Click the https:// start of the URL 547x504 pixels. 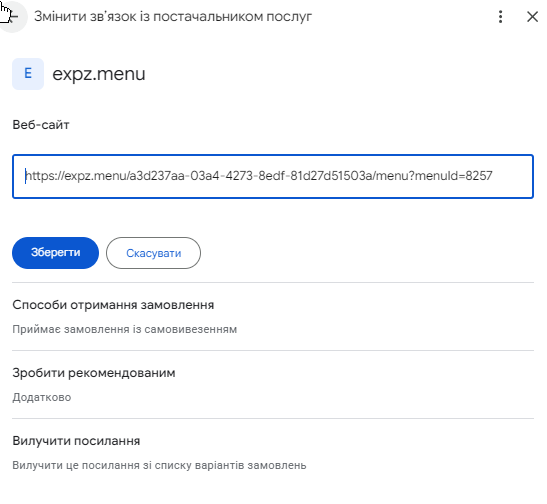(45, 175)
